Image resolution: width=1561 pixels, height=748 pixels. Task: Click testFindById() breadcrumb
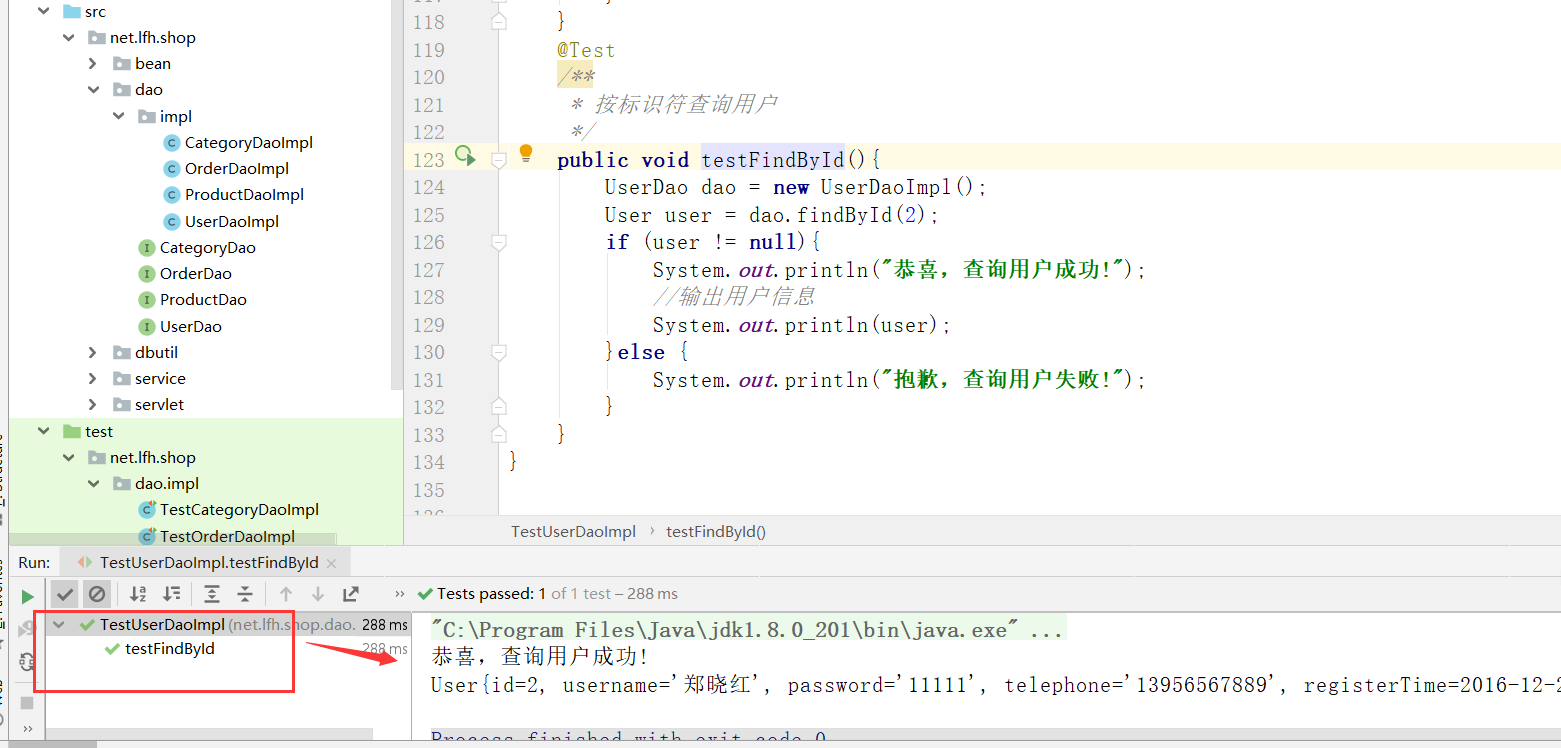[716, 532]
